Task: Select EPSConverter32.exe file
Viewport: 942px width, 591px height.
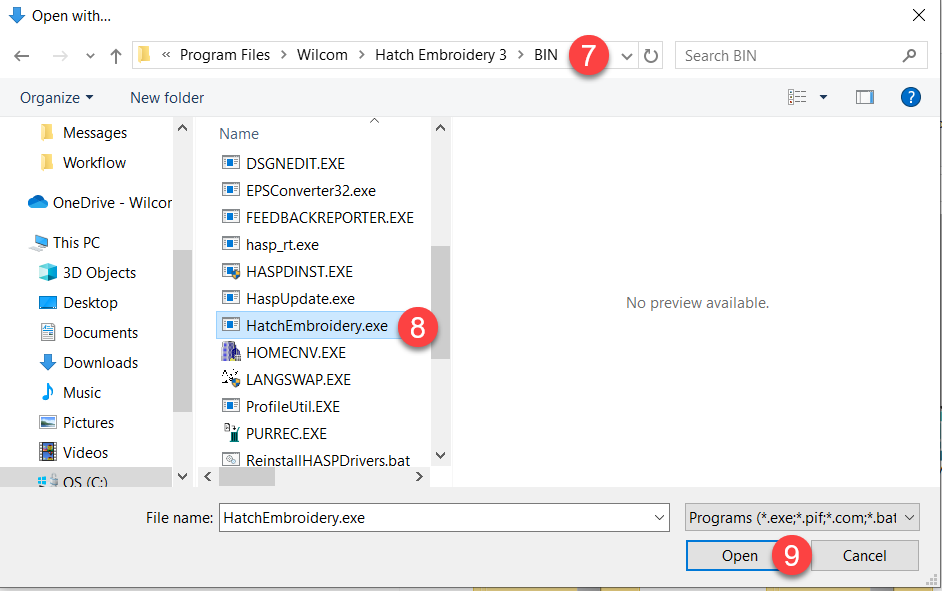Action: tap(311, 190)
